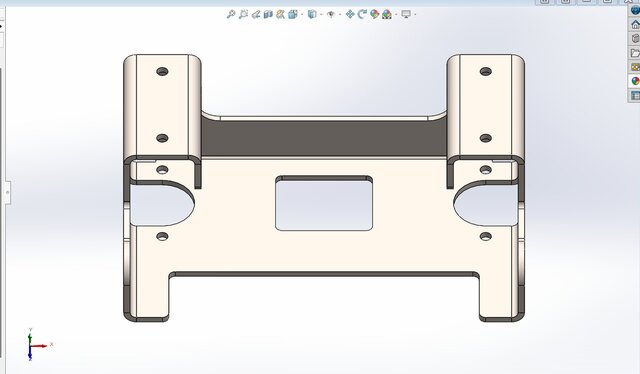The width and height of the screenshot is (640, 374).
Task: Open the Apply Scene dropdown arrow
Action: [396, 15]
